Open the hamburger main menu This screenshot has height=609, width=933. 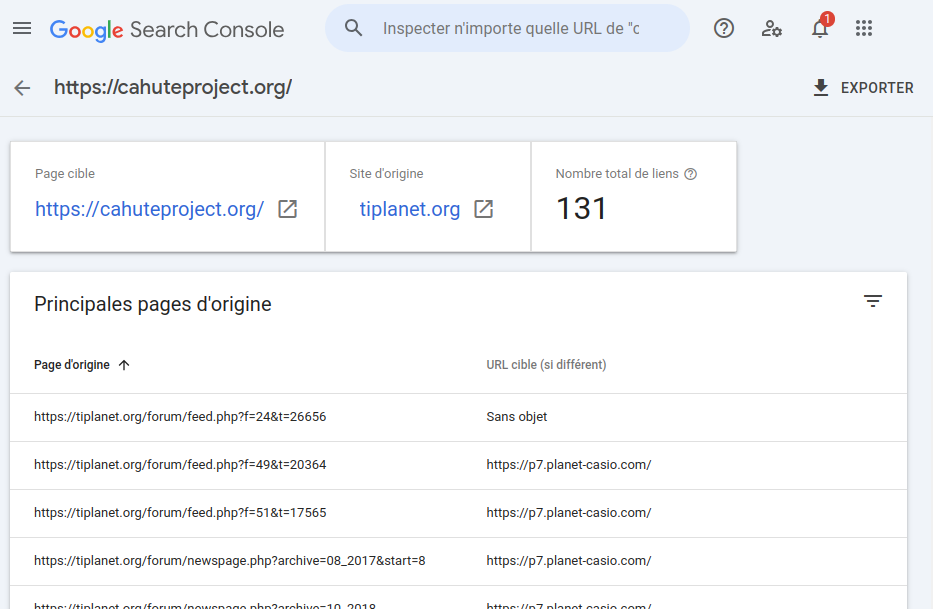pos(22,29)
